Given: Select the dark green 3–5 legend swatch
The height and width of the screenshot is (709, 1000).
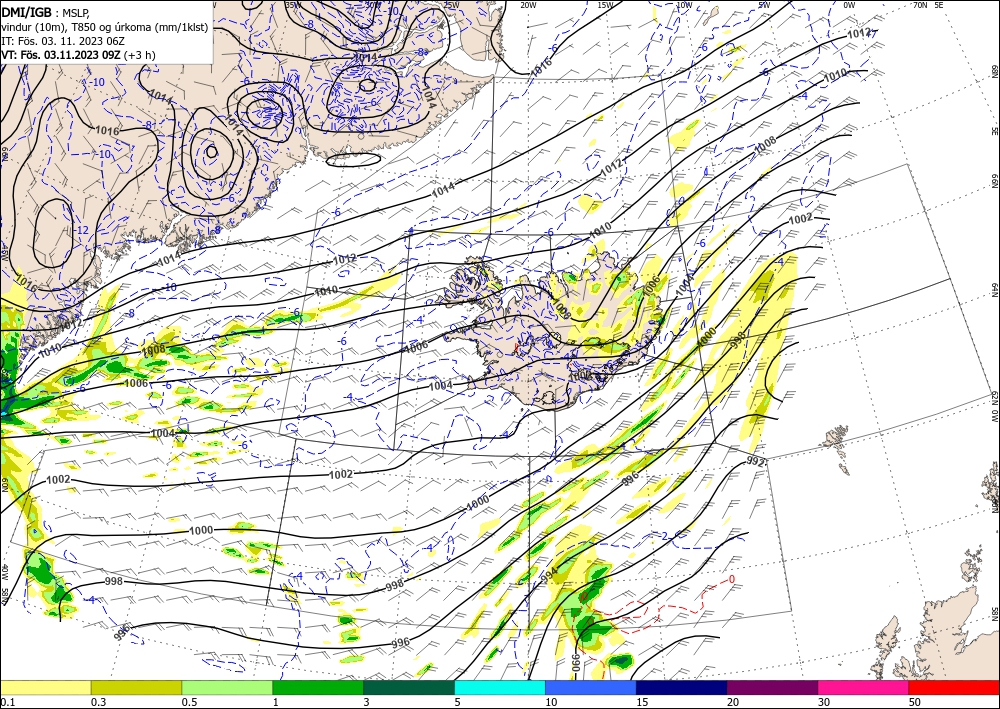Looking at the screenshot, I should 409,687.
